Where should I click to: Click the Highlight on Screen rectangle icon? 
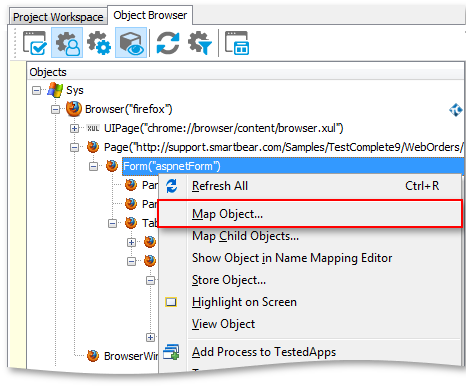coord(171,302)
